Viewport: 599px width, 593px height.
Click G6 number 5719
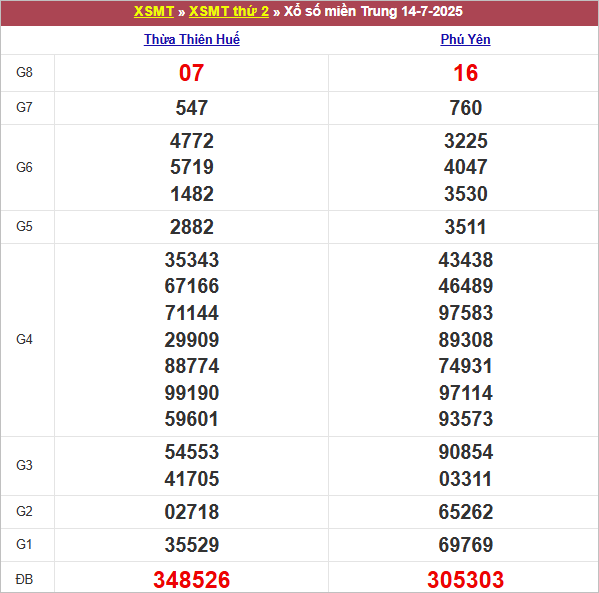(x=191, y=167)
